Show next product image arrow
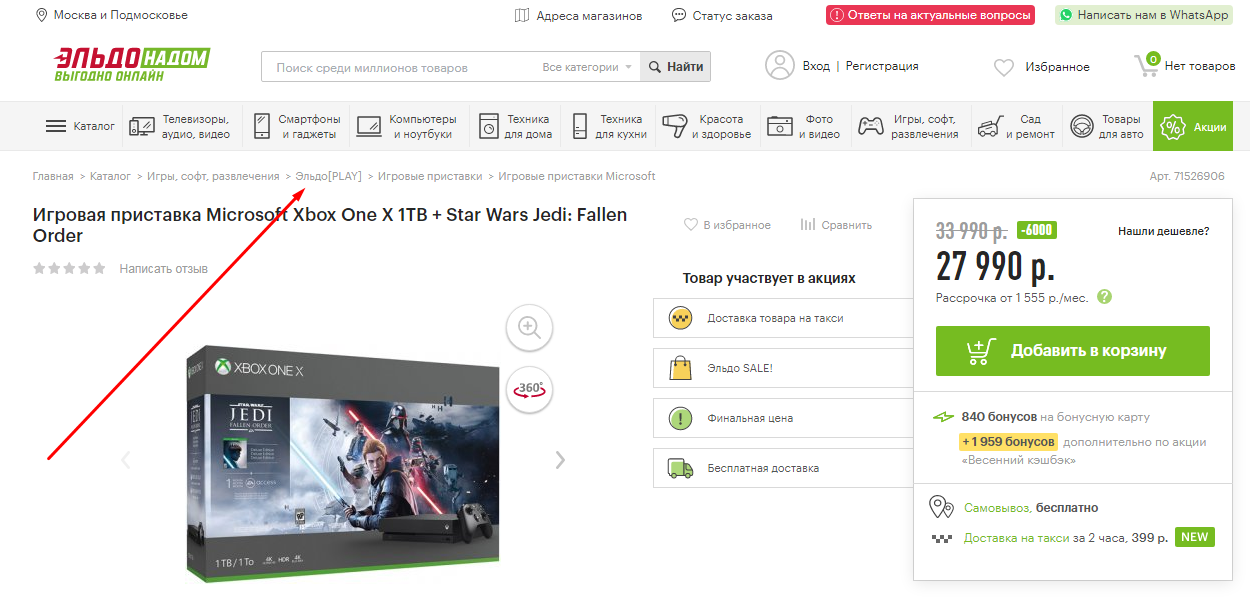The height and width of the screenshot is (606, 1250). (x=560, y=460)
